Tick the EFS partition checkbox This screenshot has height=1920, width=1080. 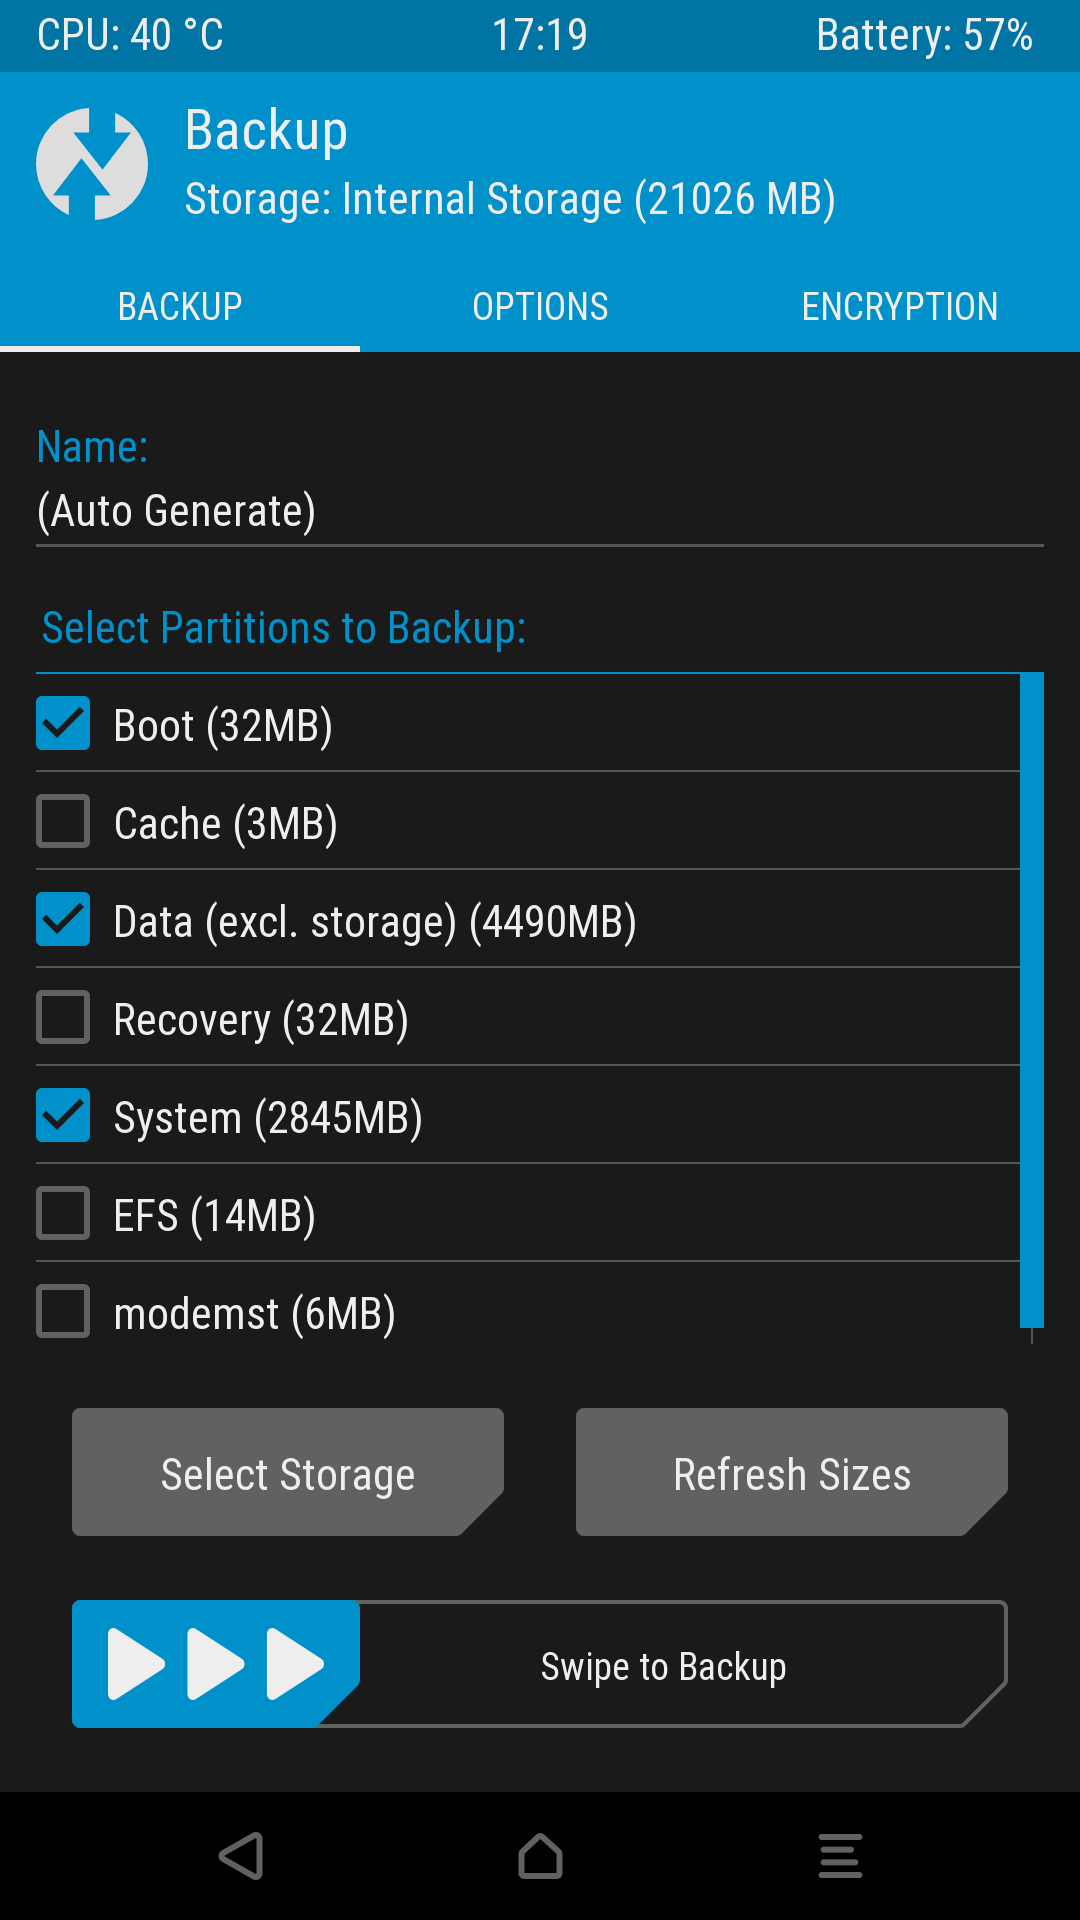63,1214
